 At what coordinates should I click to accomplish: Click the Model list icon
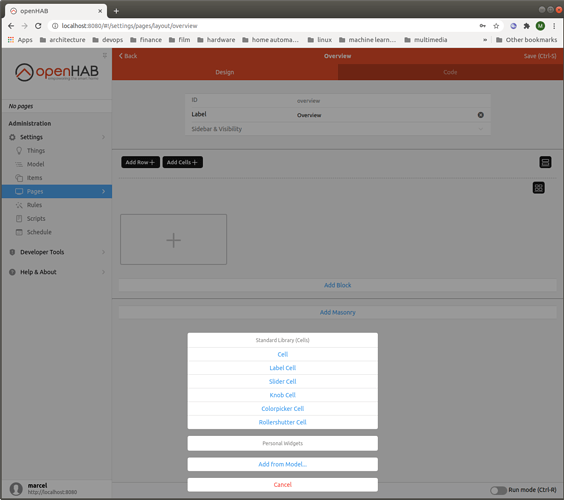(19, 164)
